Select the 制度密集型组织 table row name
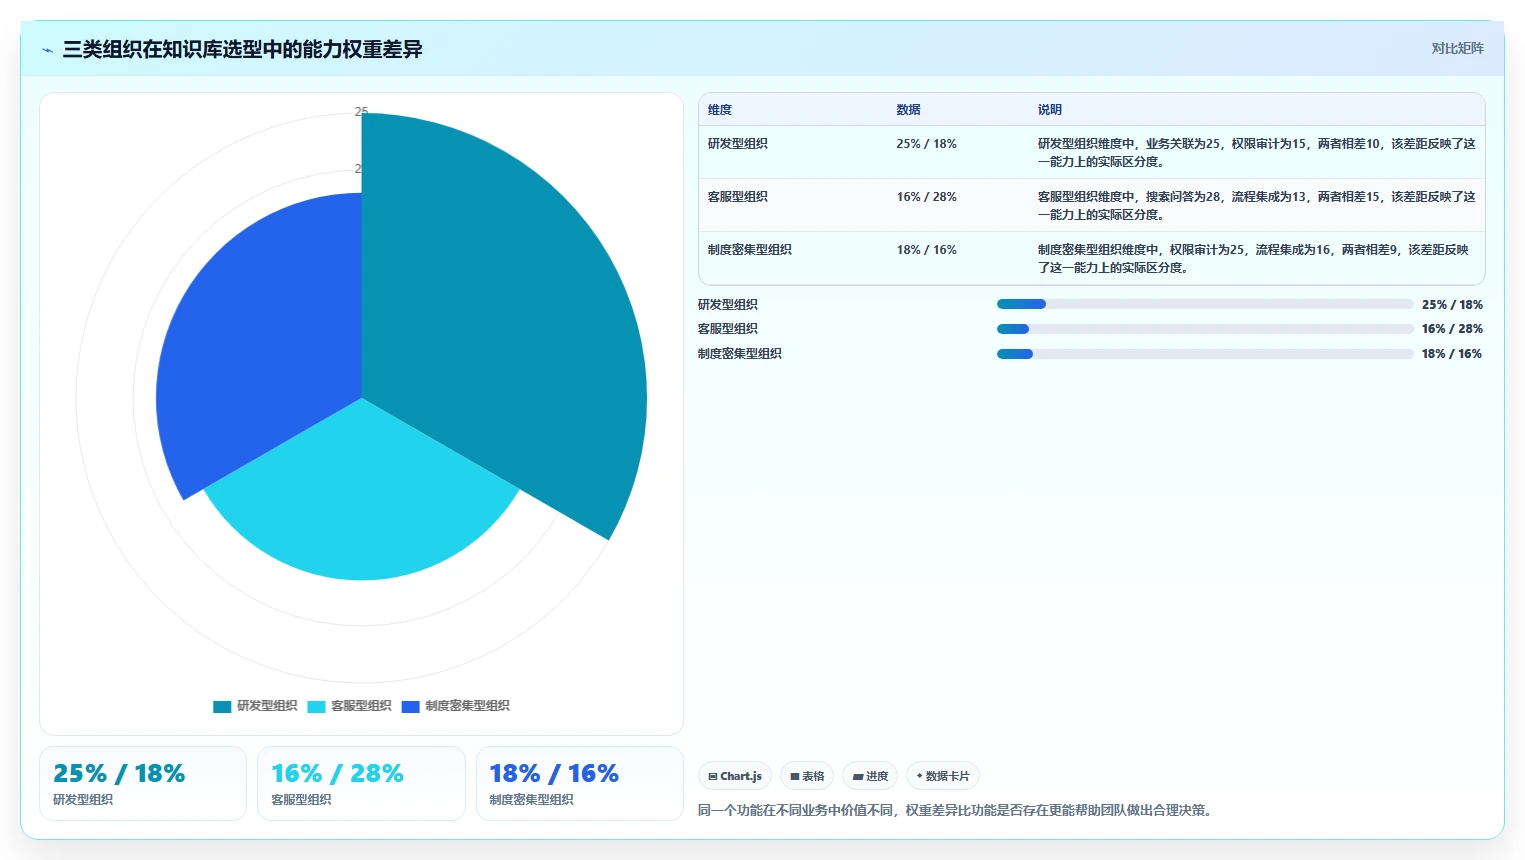The height and width of the screenshot is (860, 1525). (x=750, y=250)
